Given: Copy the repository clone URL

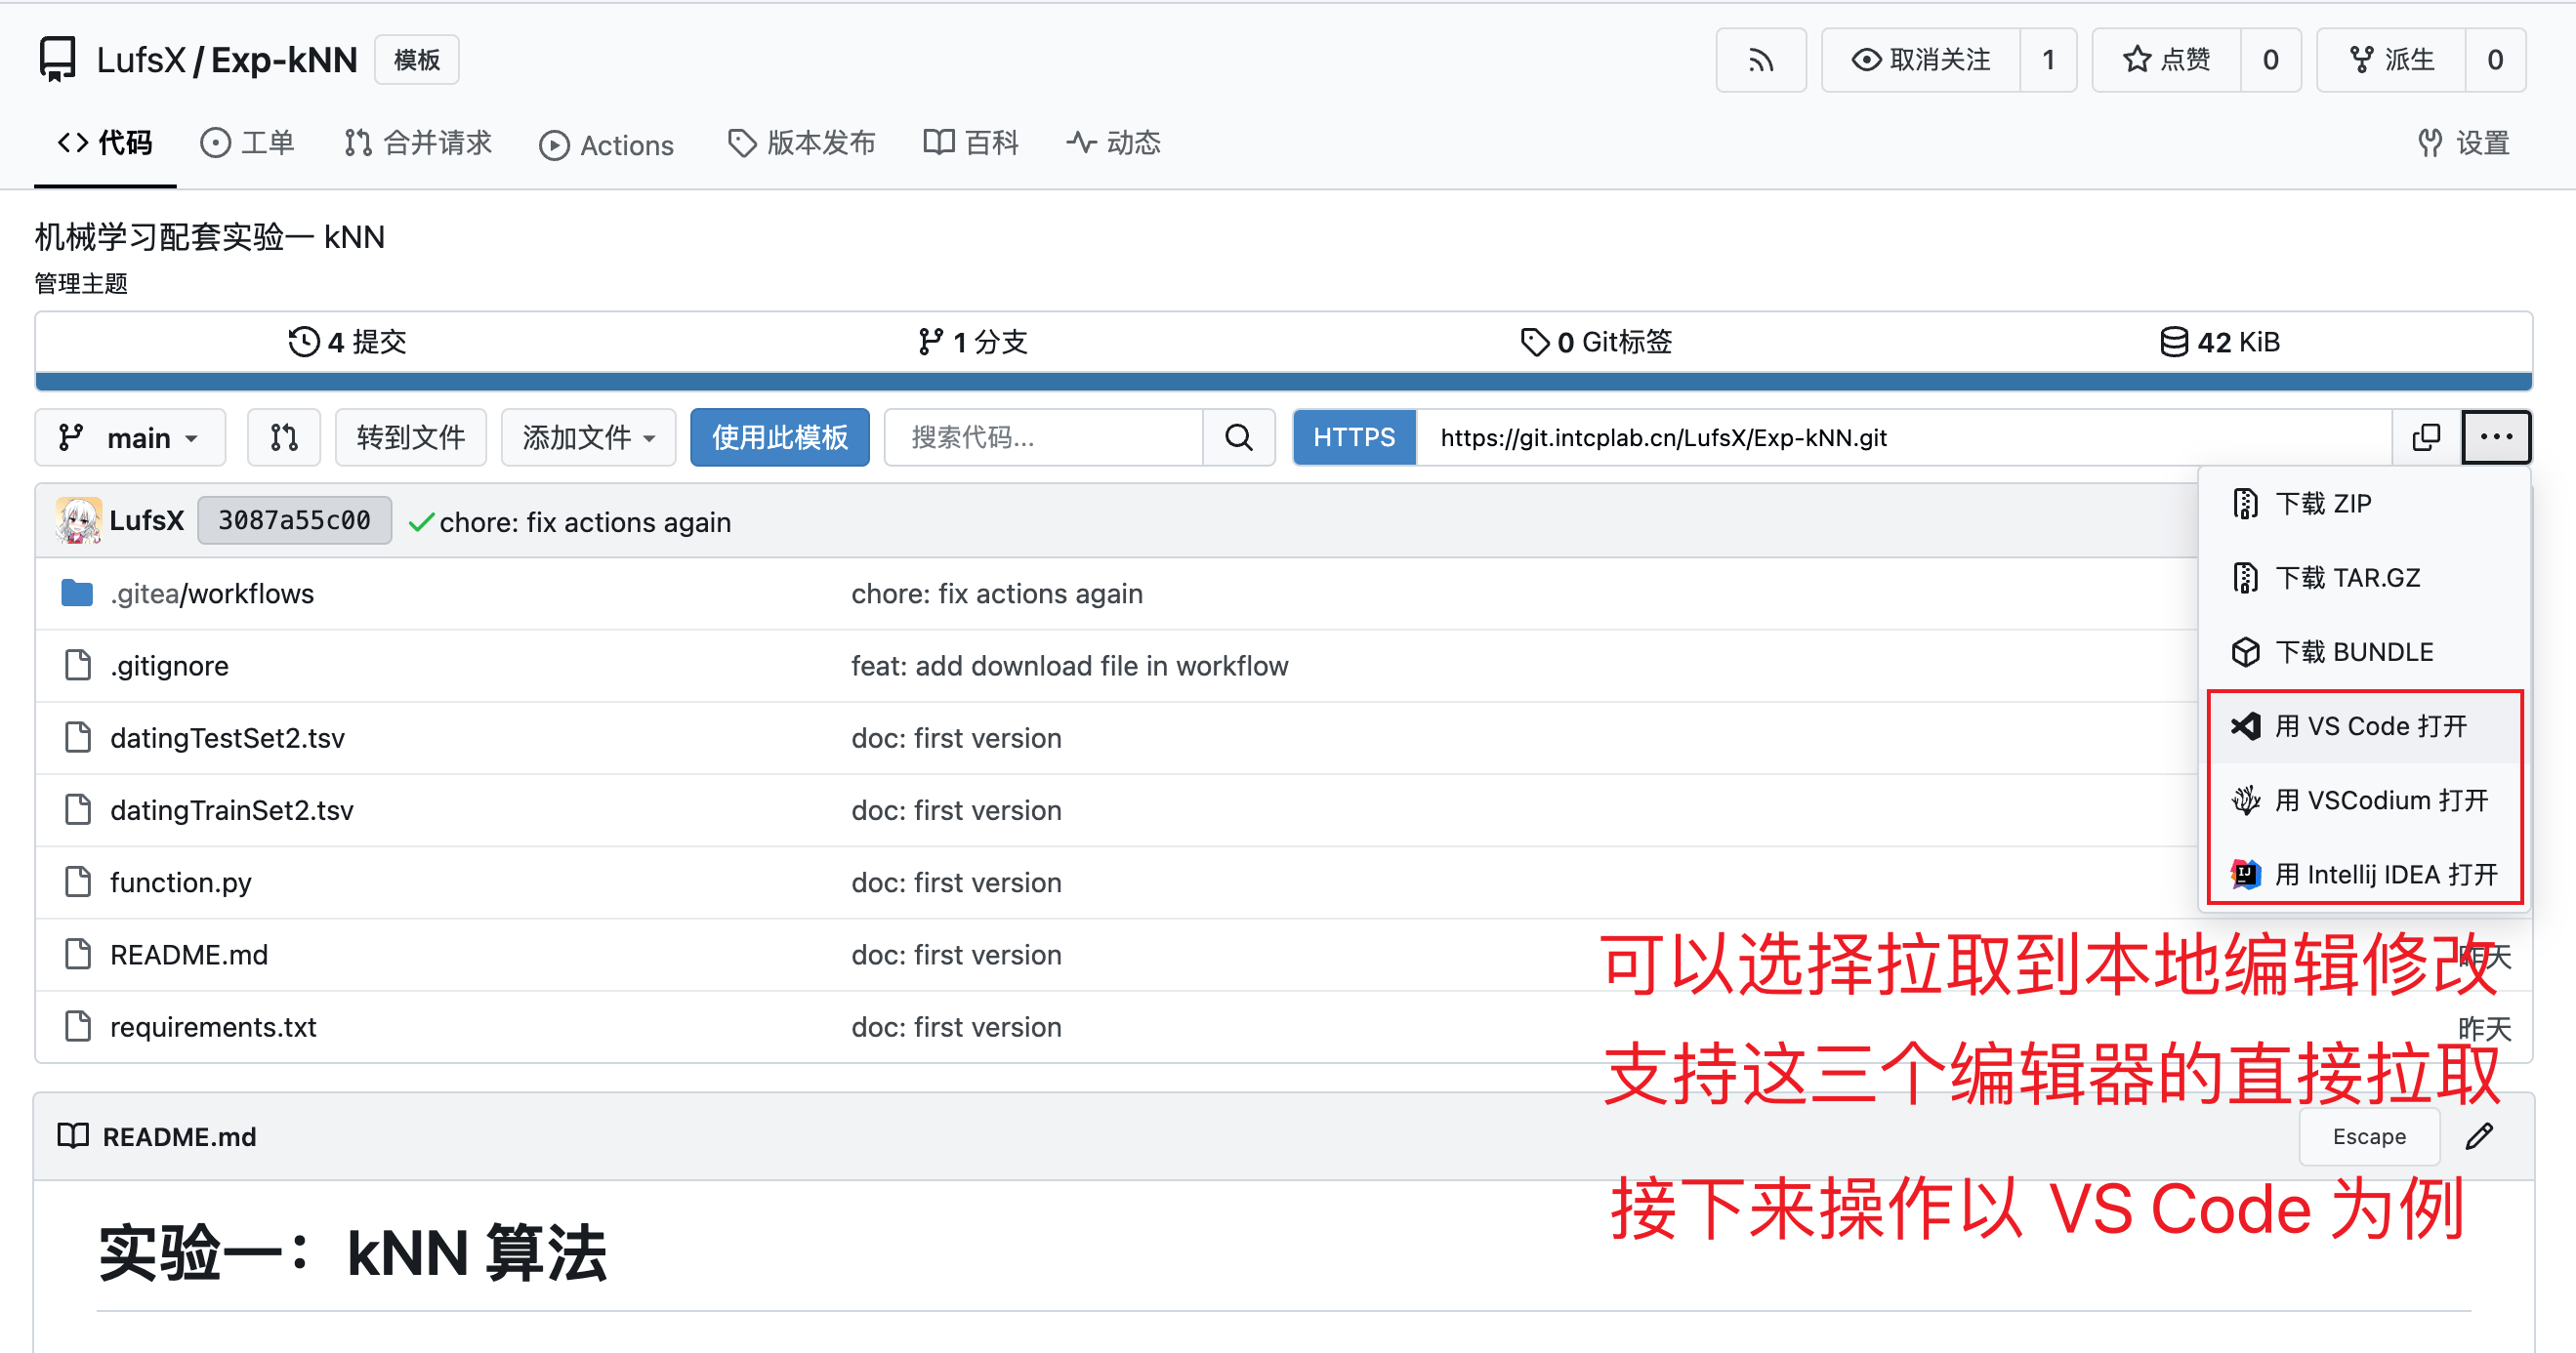Looking at the screenshot, I should point(2425,437).
